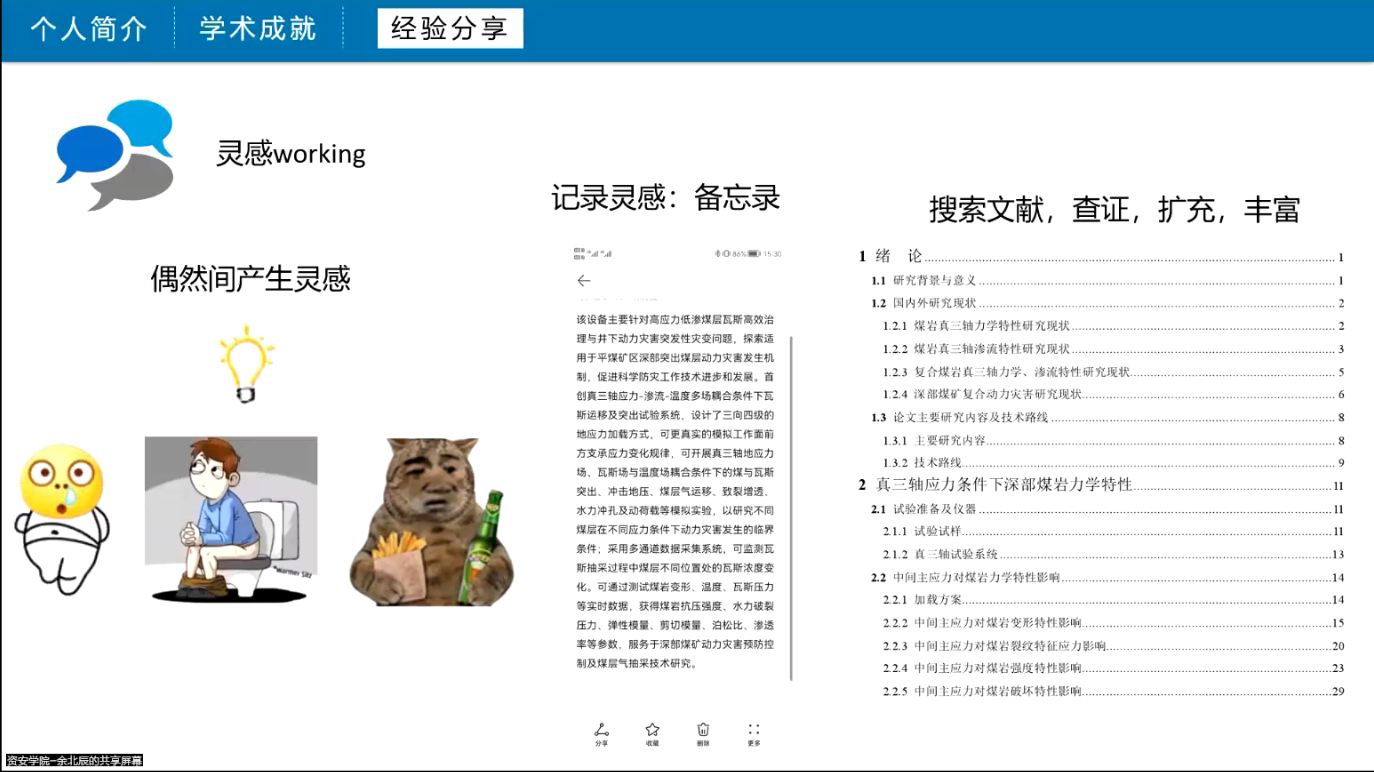
Task: Click the 偶然间产生灵感 heading
Action: point(250,278)
